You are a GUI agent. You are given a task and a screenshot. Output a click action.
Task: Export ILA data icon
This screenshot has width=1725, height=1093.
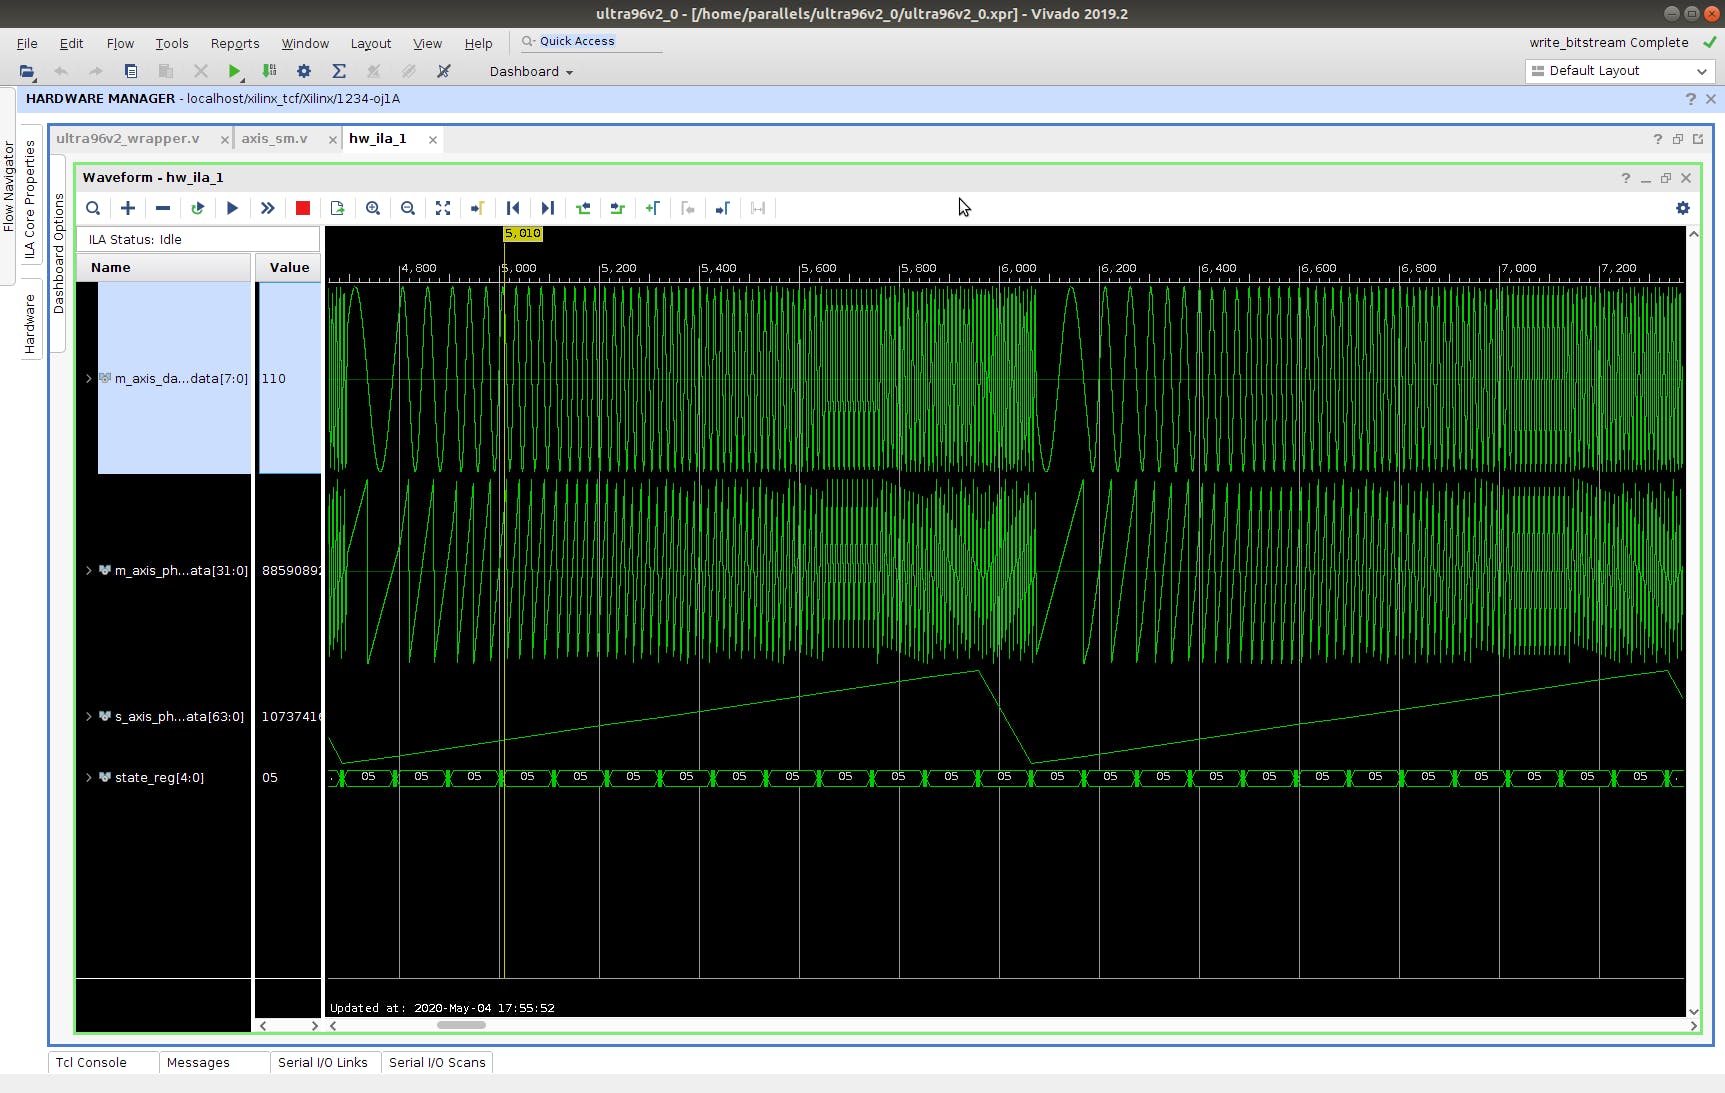point(338,208)
